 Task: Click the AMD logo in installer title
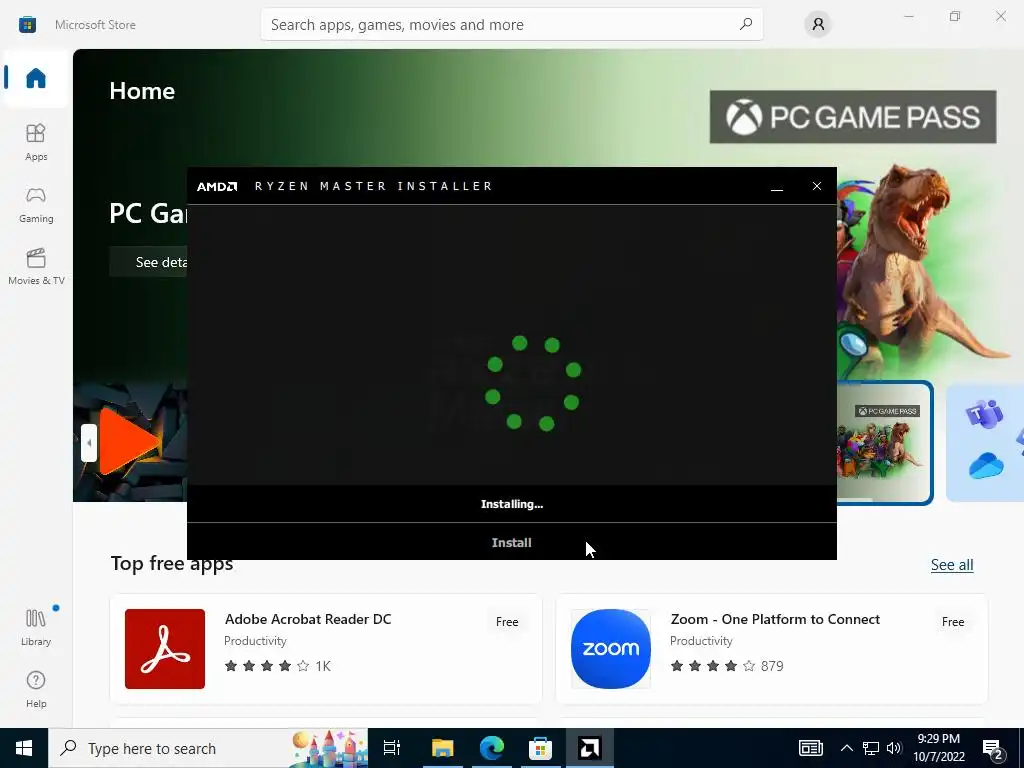coord(217,186)
